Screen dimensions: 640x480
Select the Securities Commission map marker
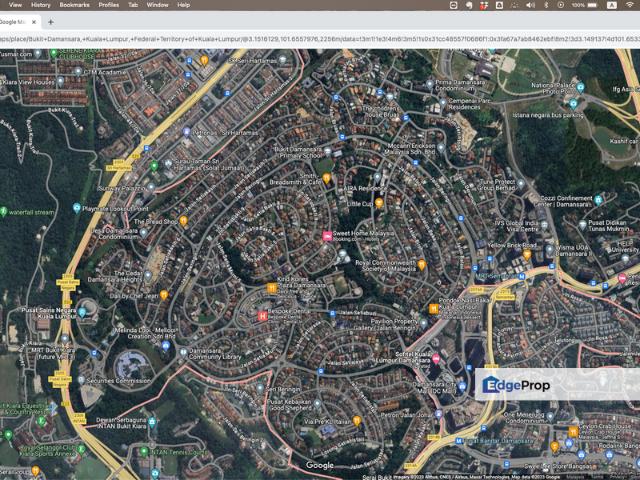[81, 381]
